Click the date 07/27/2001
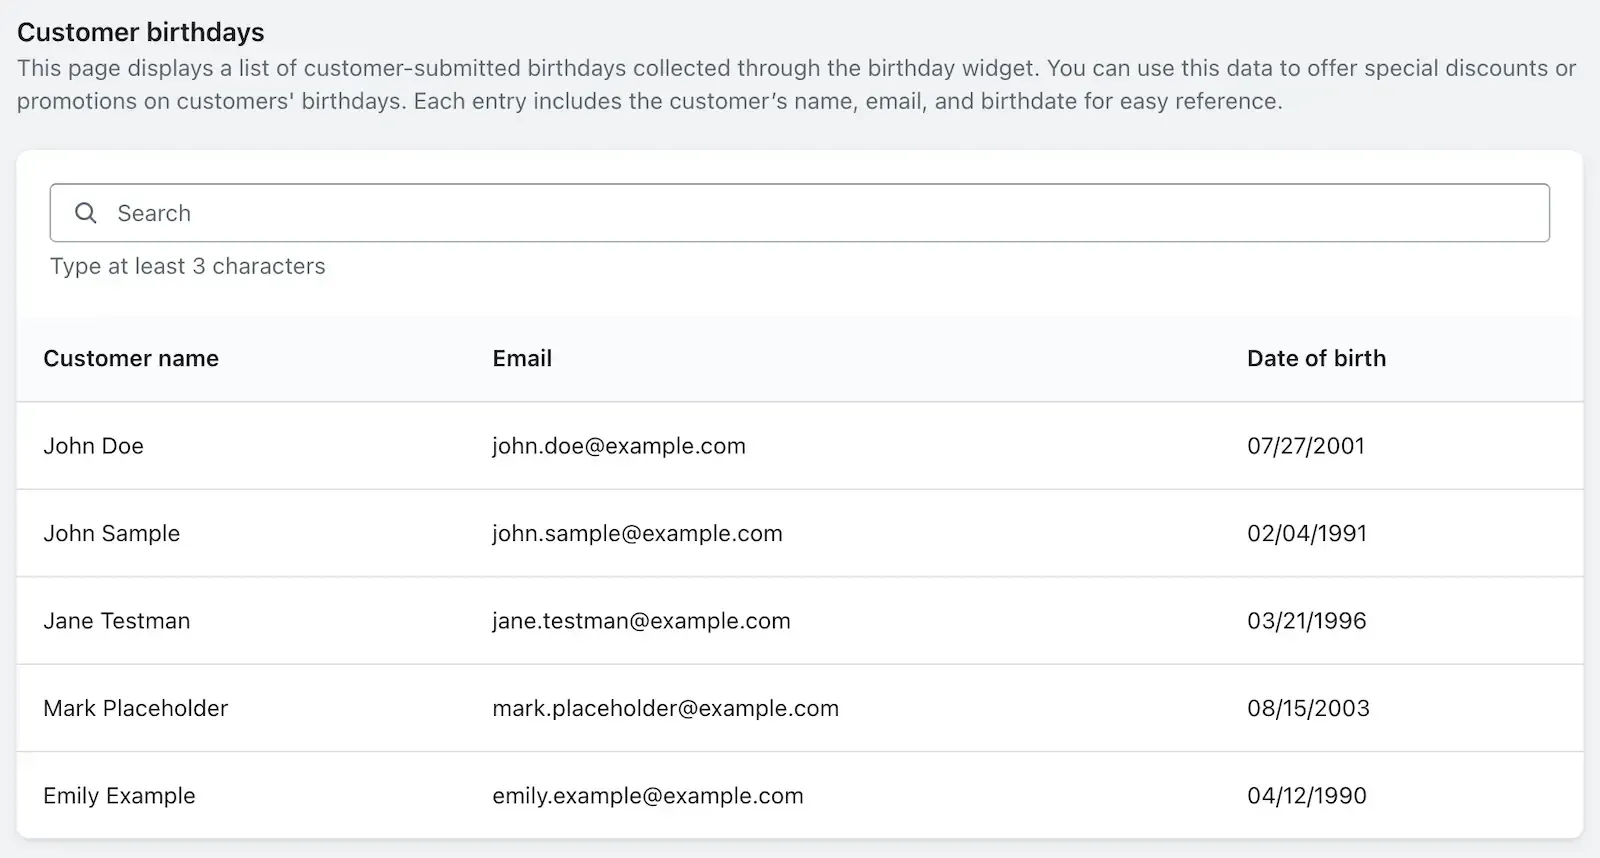Viewport: 1600px width, 858px height. (1306, 446)
